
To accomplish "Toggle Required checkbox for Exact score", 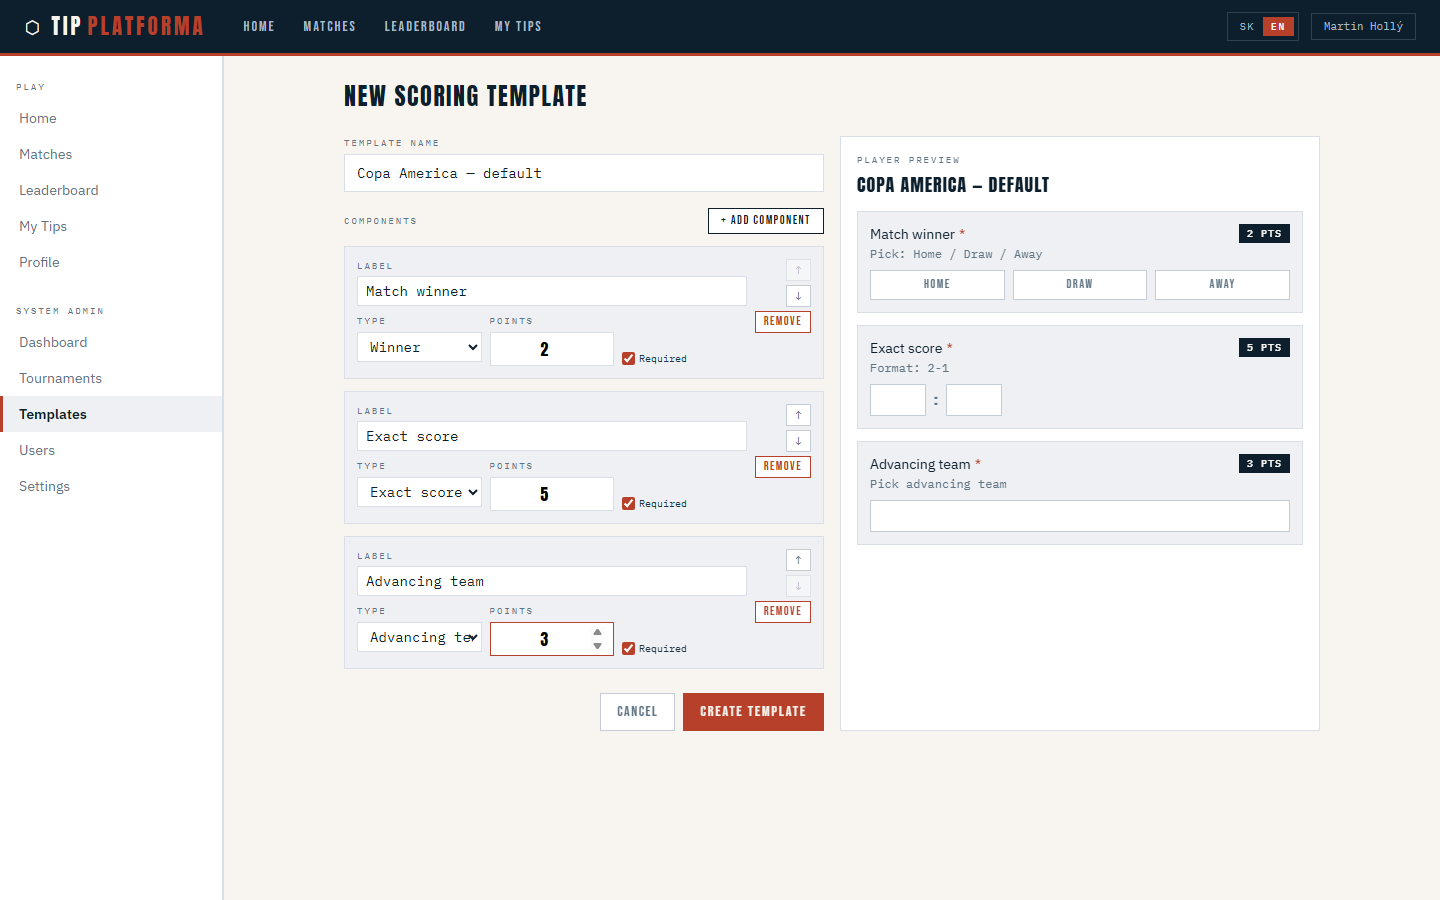I will [x=628, y=504].
